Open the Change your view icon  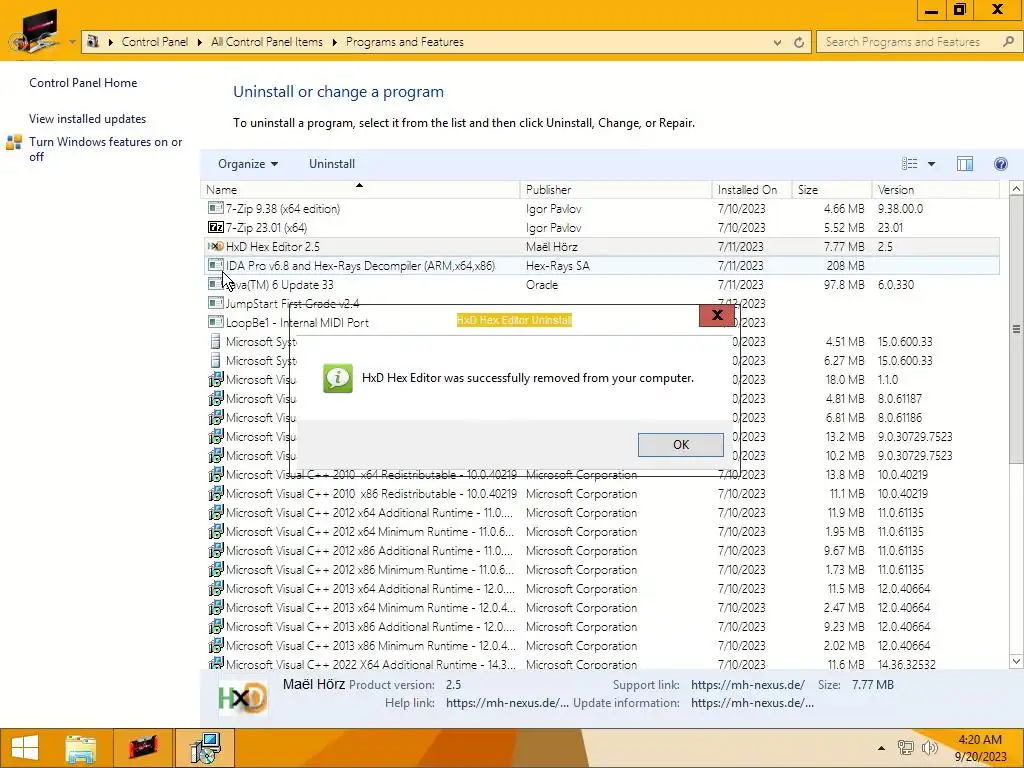click(x=909, y=164)
